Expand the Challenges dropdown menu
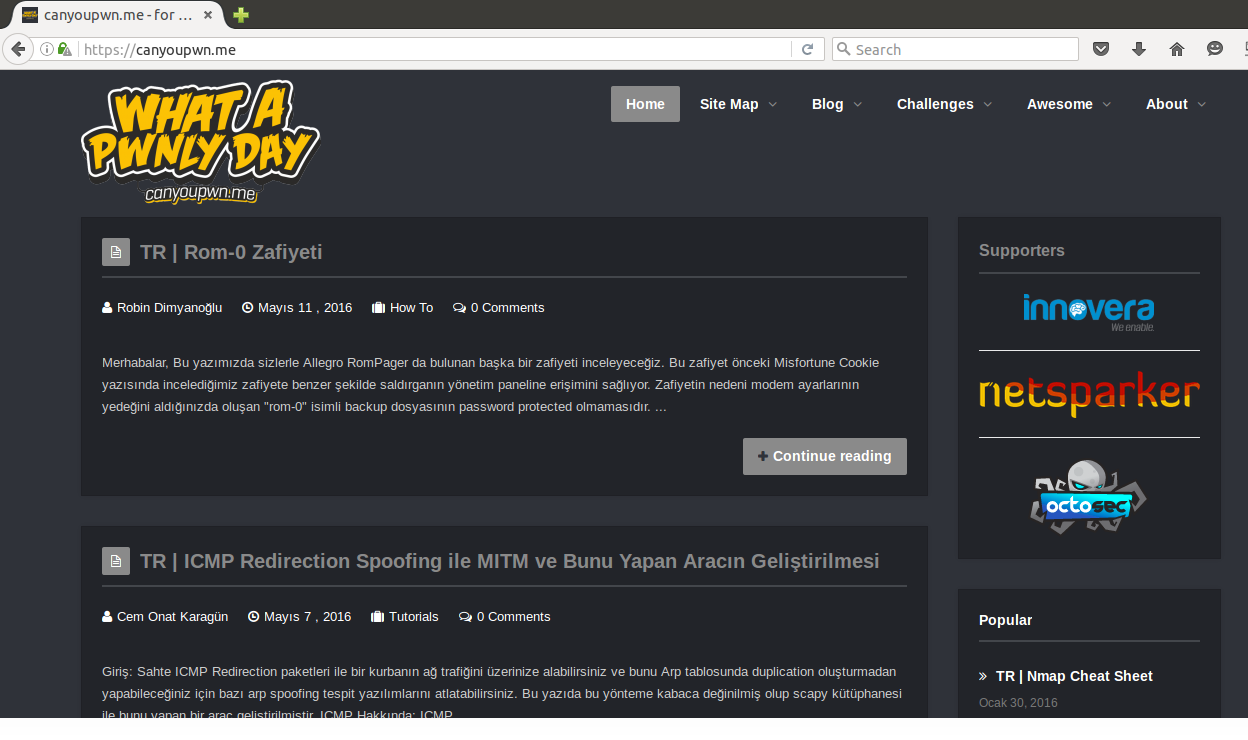Image resolution: width=1248 pixels, height=740 pixels. [944, 104]
